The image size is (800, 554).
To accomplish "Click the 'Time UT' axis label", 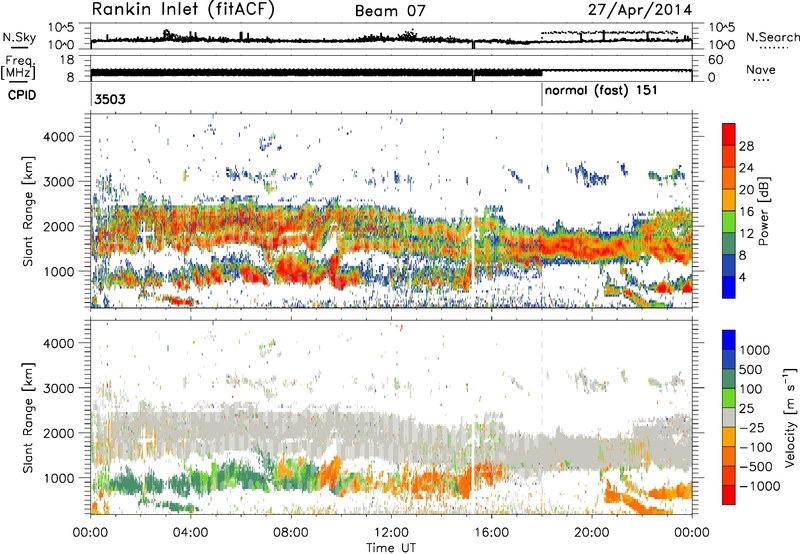I will [391, 547].
